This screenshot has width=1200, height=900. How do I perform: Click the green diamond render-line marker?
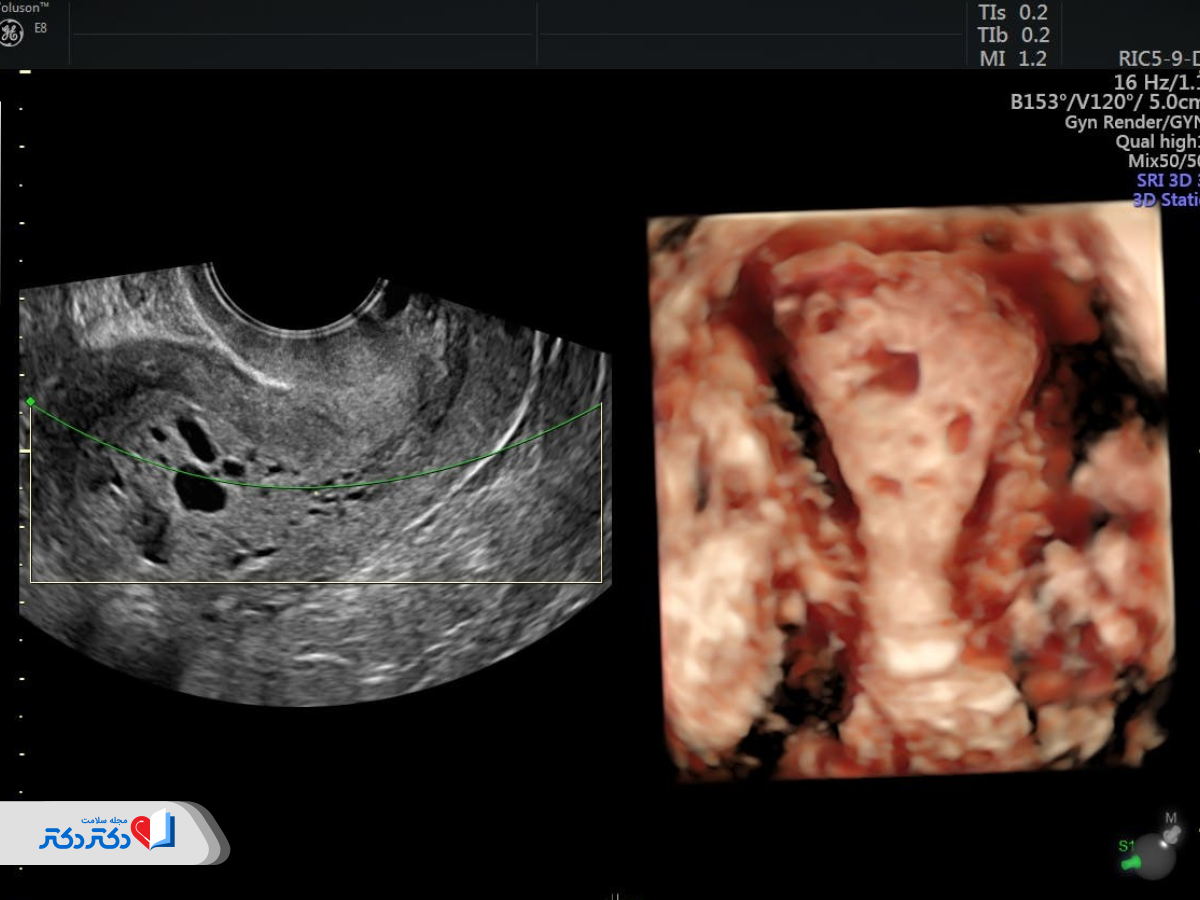click(x=31, y=401)
